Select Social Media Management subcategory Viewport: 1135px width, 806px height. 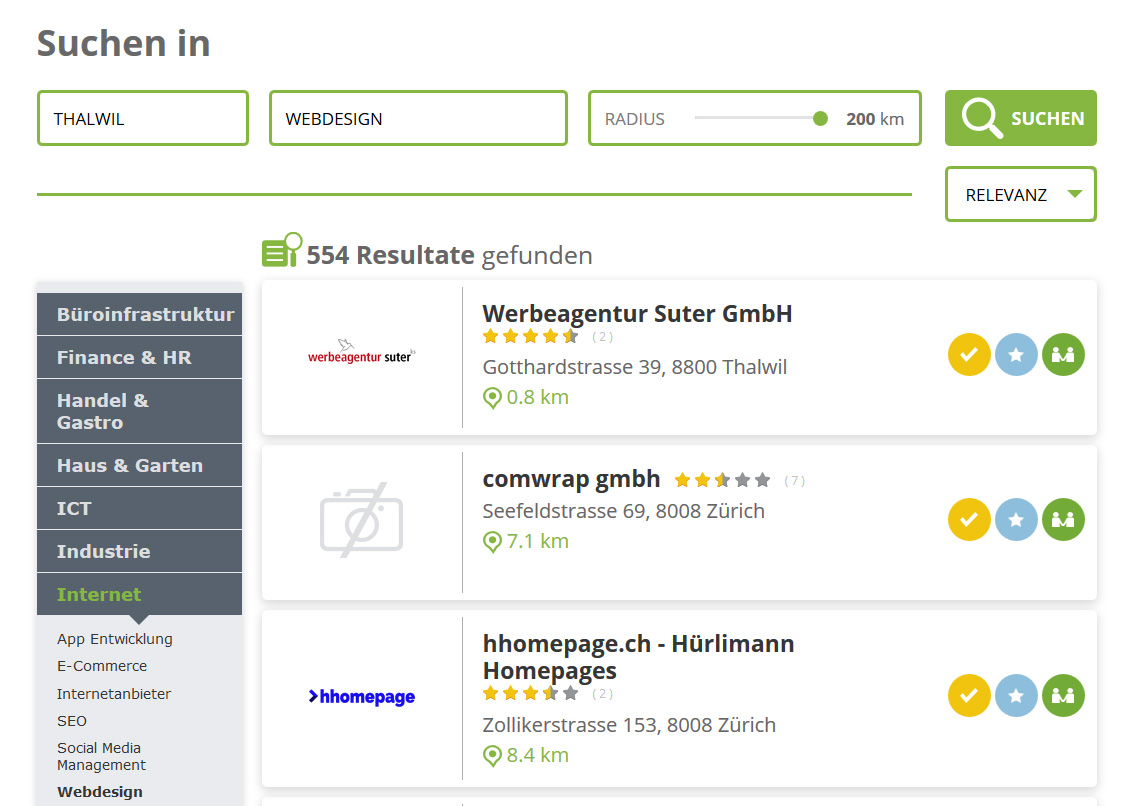101,756
